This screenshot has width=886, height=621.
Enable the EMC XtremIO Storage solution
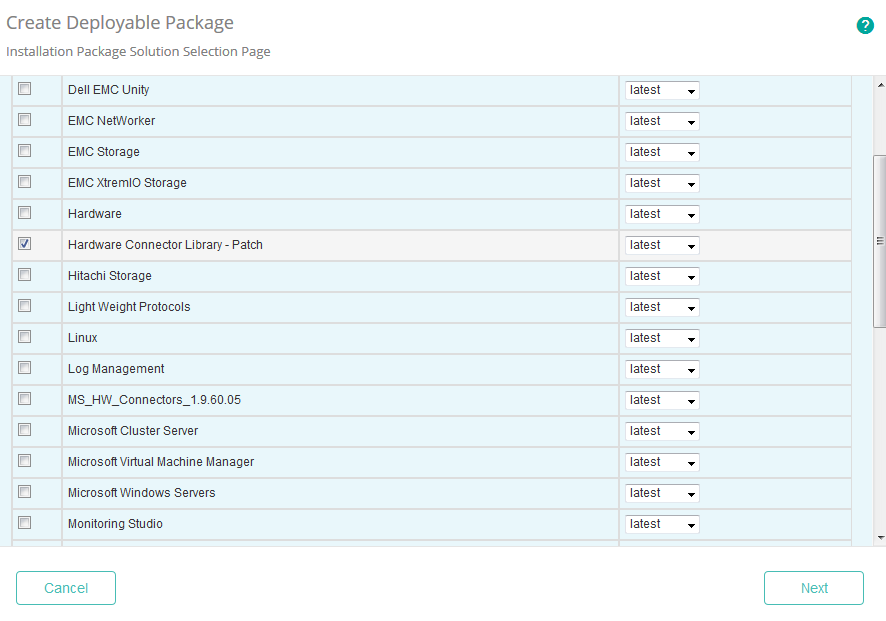coord(24,181)
